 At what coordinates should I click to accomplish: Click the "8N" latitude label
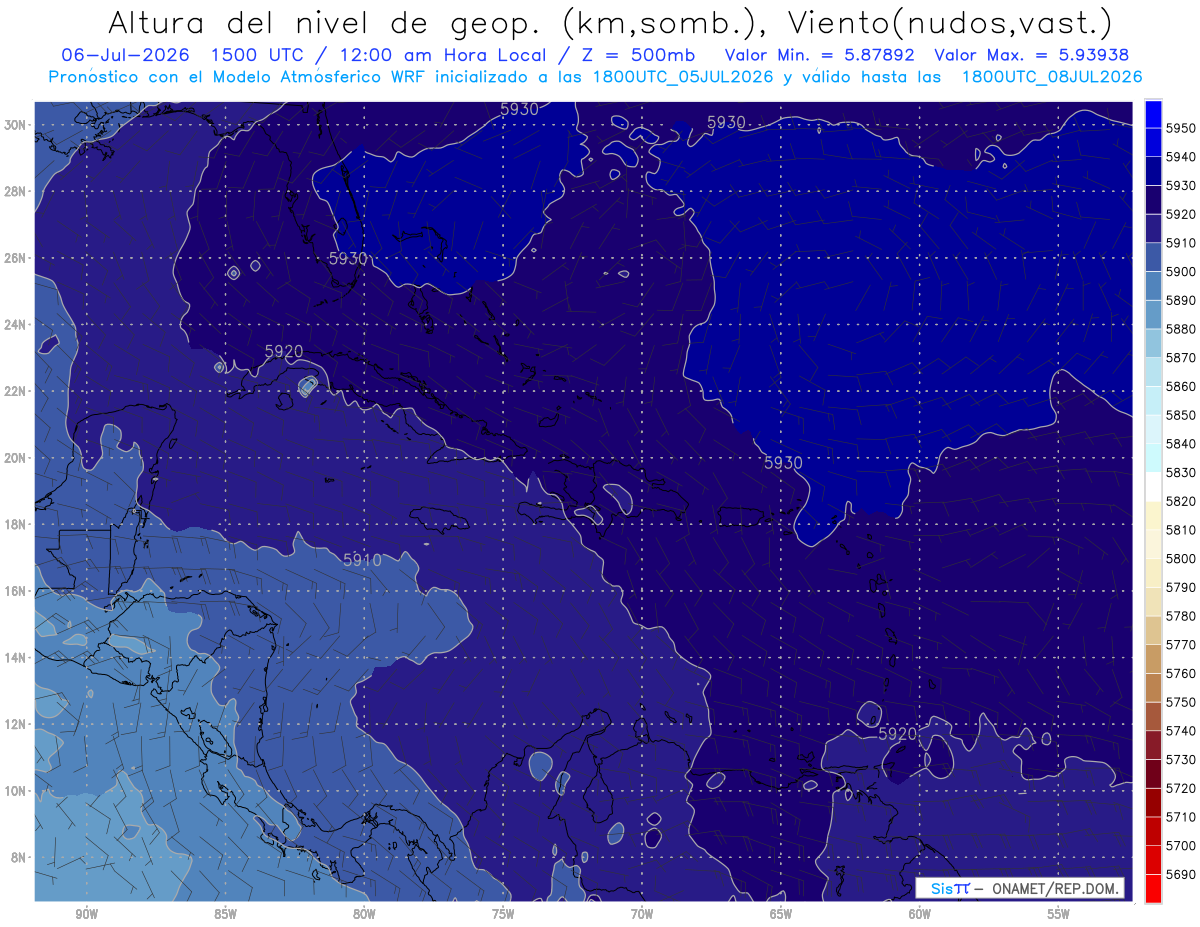20,857
